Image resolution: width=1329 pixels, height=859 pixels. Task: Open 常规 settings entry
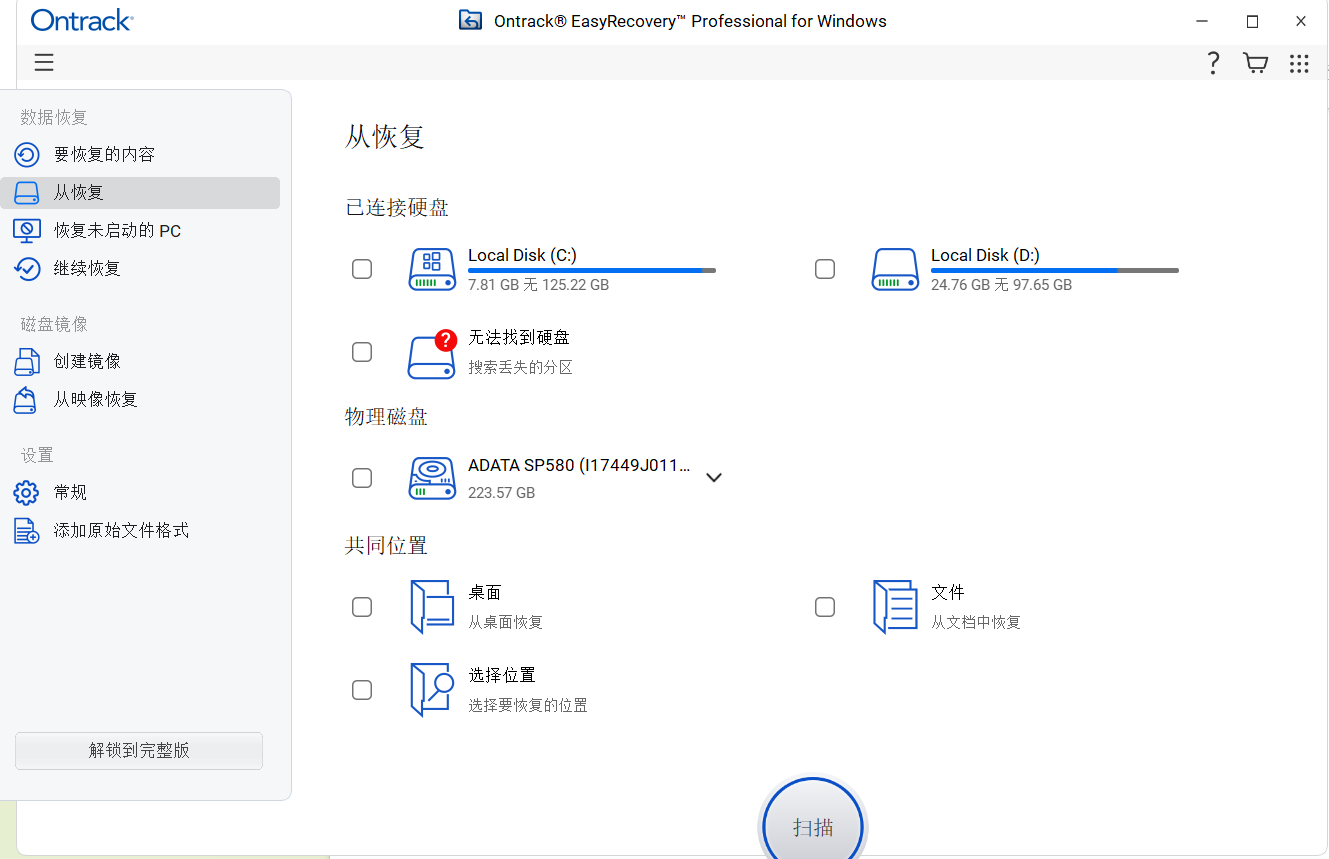(x=140, y=493)
